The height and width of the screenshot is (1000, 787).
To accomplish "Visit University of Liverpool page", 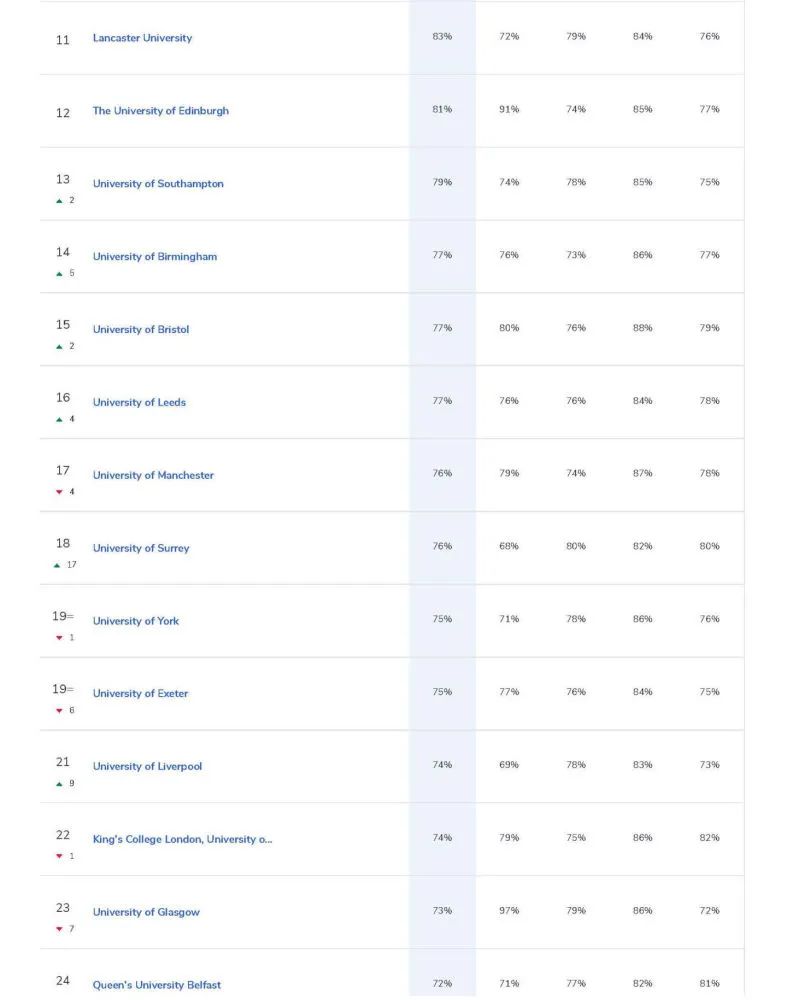I will (x=147, y=767).
